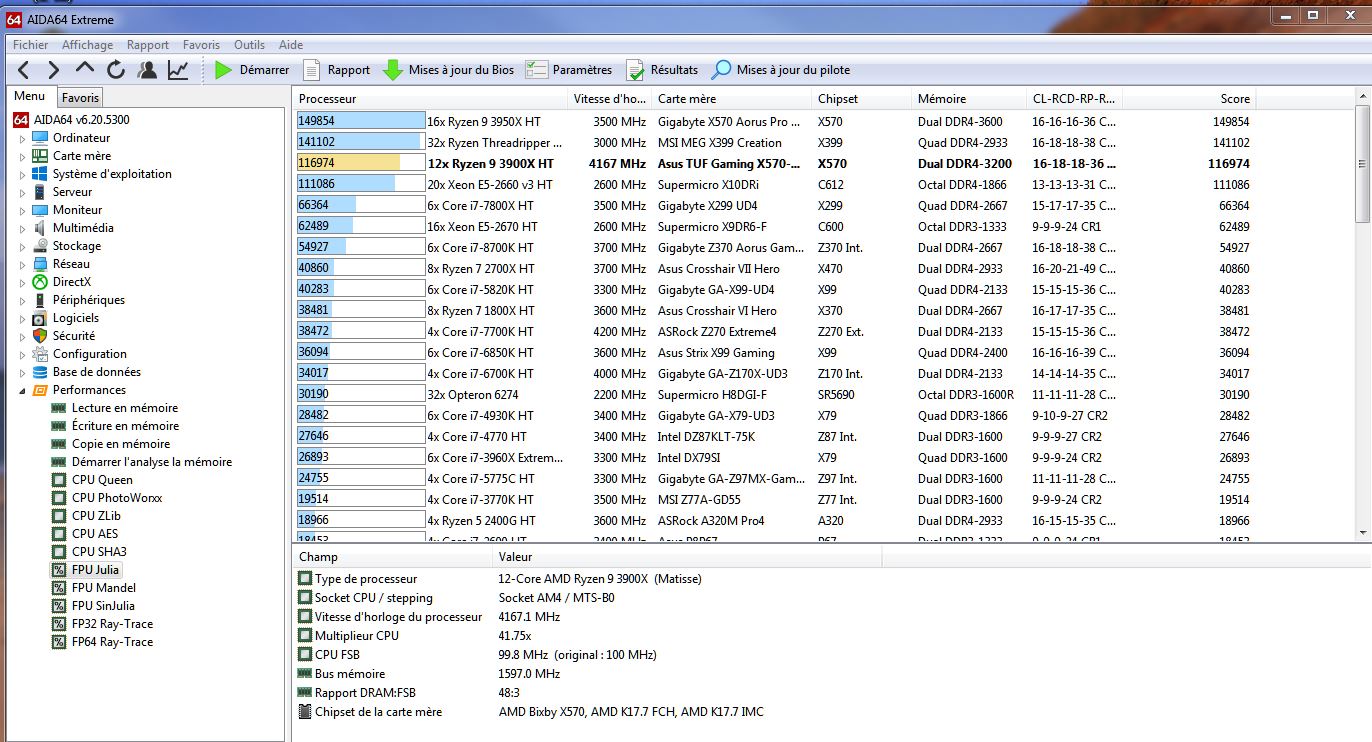Viewport: 1372px width, 742px height.
Task: Expand the Ordinateur tree node
Action: (22, 138)
